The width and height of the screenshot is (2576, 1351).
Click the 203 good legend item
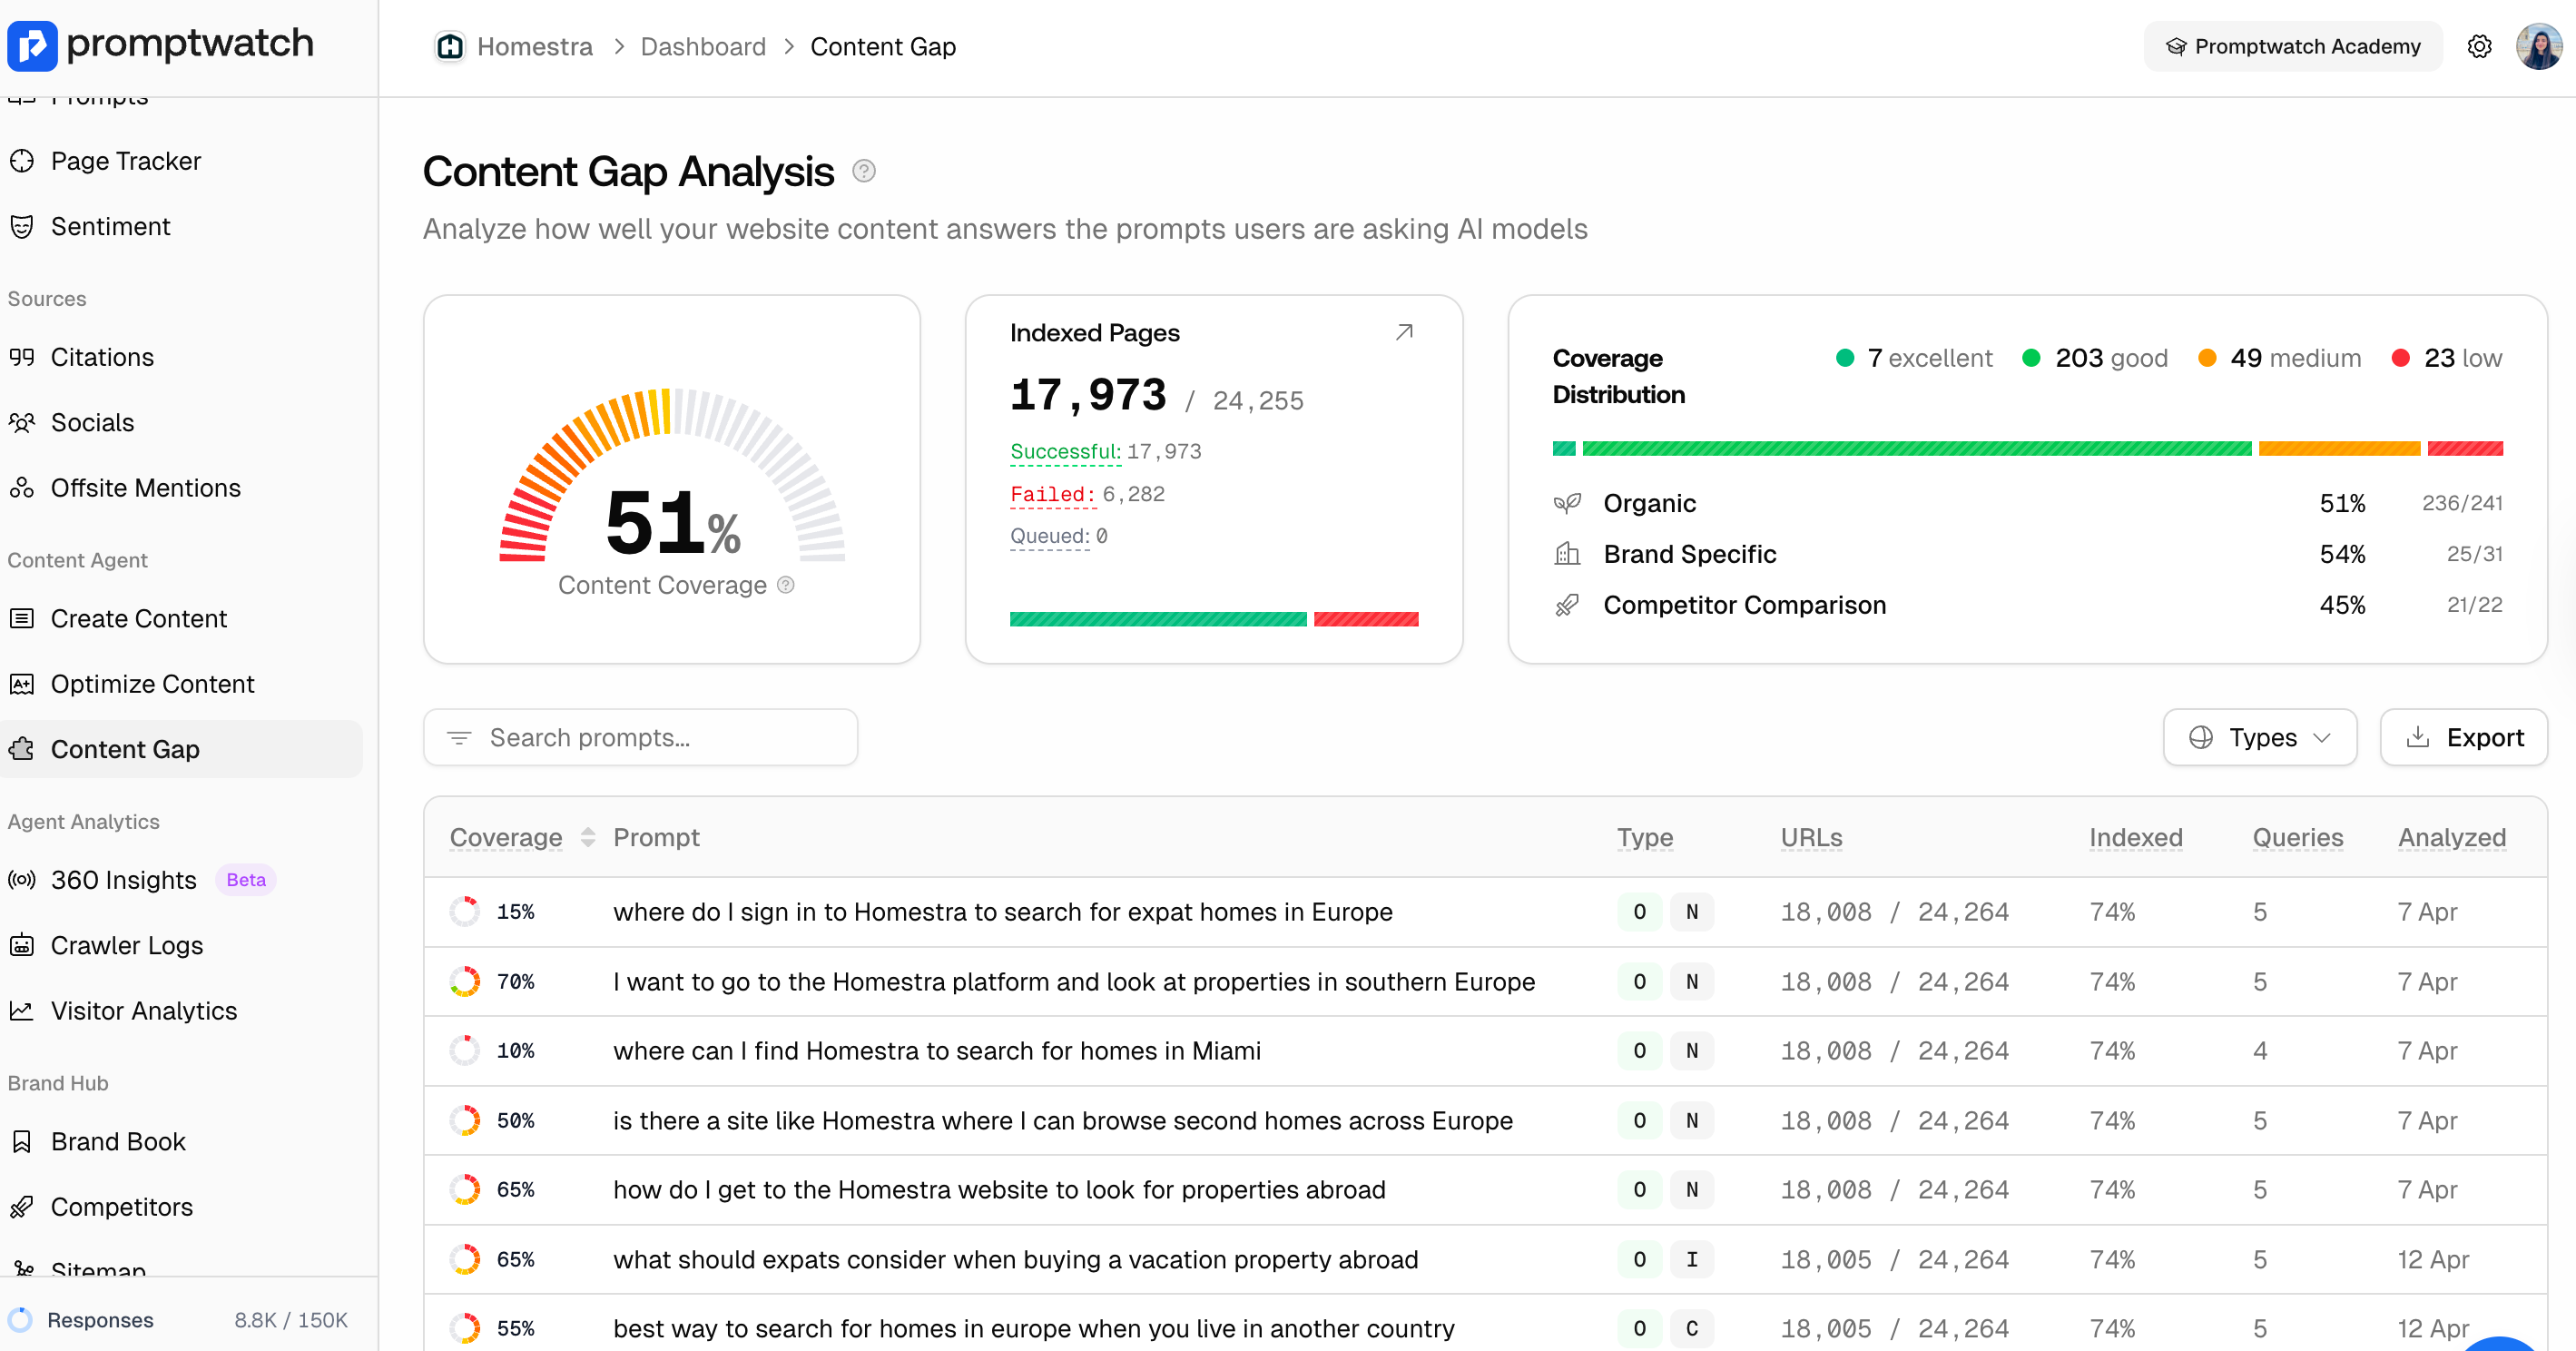pos(2095,358)
